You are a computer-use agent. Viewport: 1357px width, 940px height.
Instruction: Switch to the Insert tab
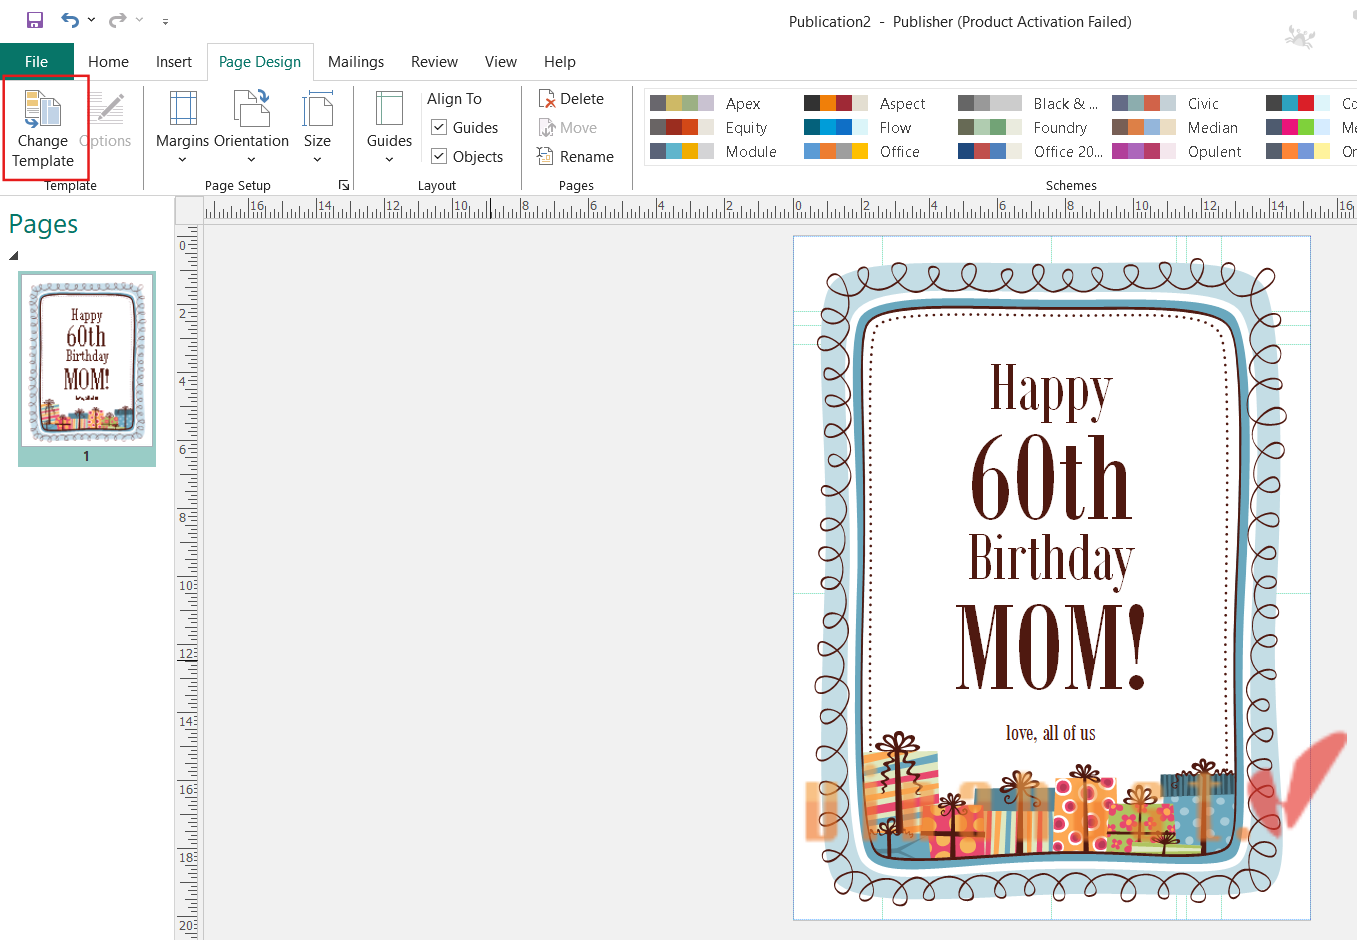pos(173,62)
